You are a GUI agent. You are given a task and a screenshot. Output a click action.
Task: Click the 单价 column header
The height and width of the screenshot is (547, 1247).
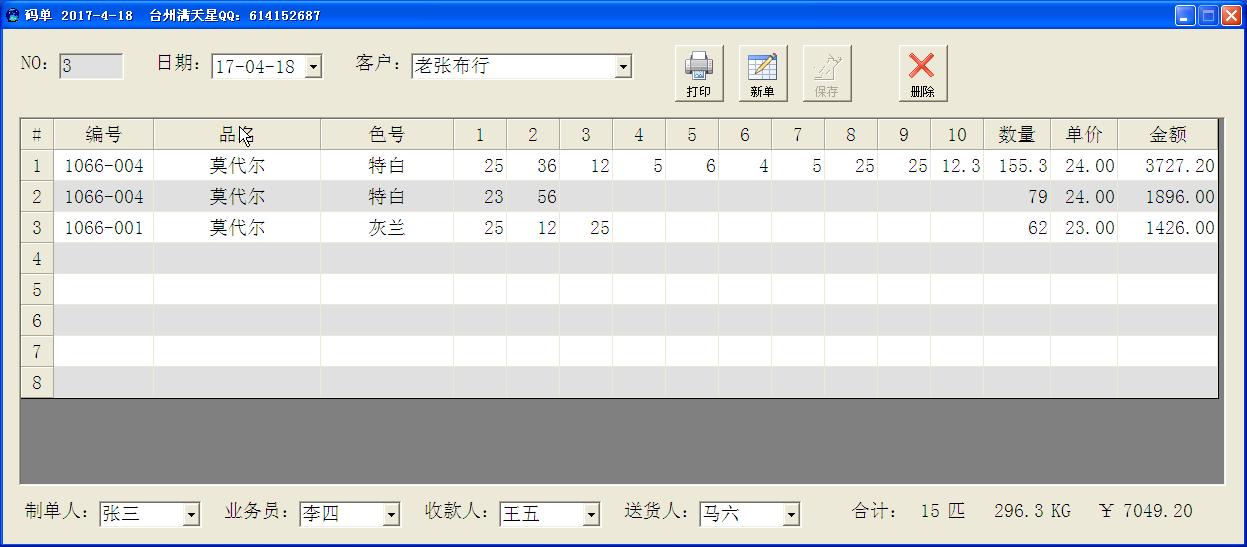pyautogui.click(x=1084, y=135)
